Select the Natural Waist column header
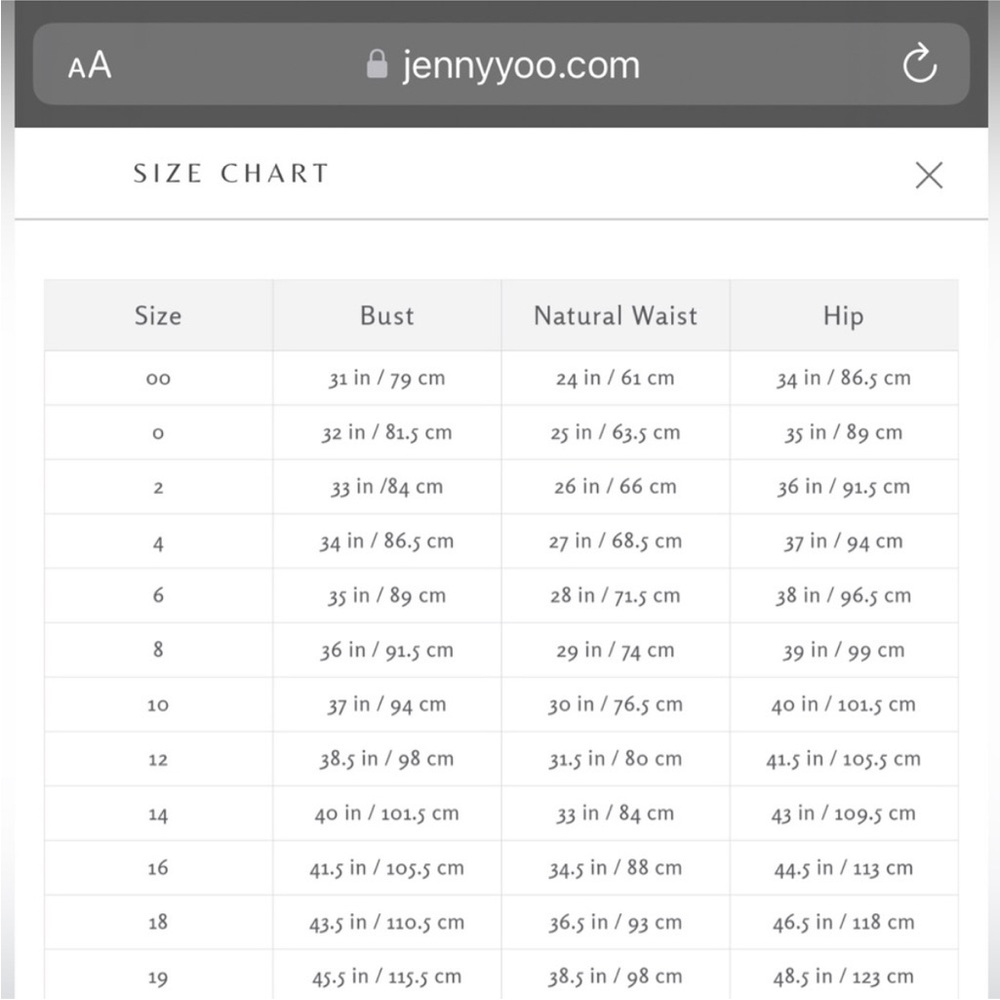 615,316
